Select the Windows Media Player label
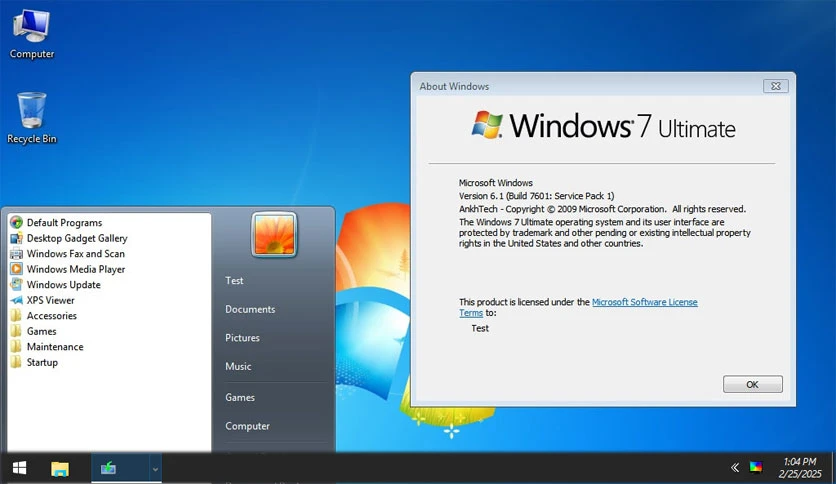Screen dimensions: 836x484 tap(76, 269)
